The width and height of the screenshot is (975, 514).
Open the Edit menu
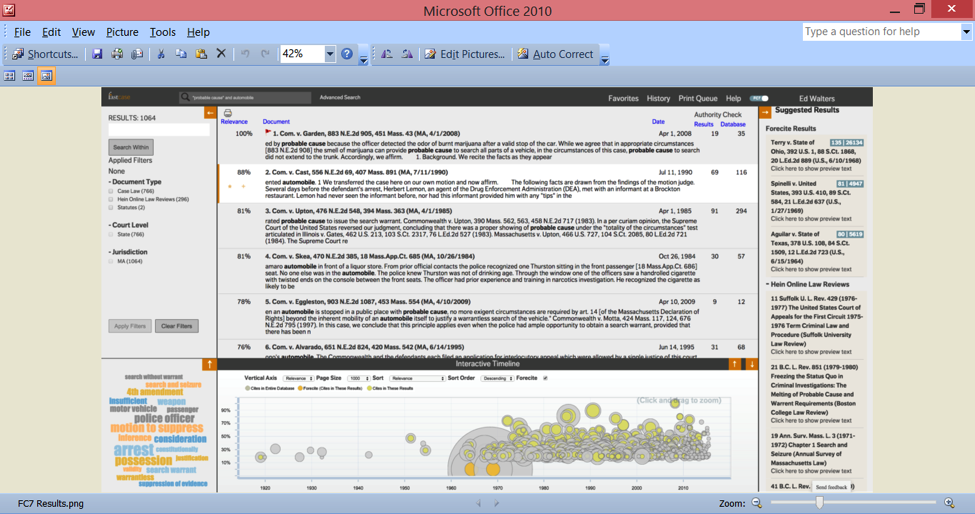coord(51,32)
